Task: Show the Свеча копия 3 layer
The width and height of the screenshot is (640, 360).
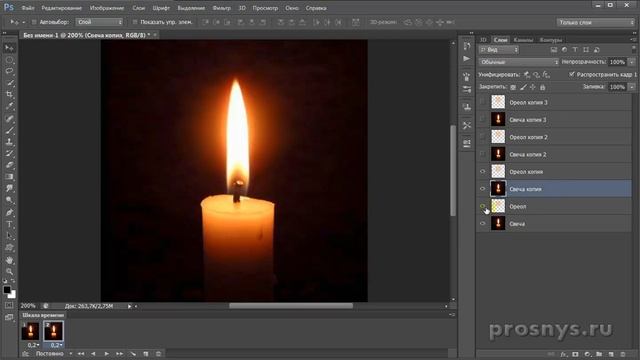Action: (x=482, y=120)
